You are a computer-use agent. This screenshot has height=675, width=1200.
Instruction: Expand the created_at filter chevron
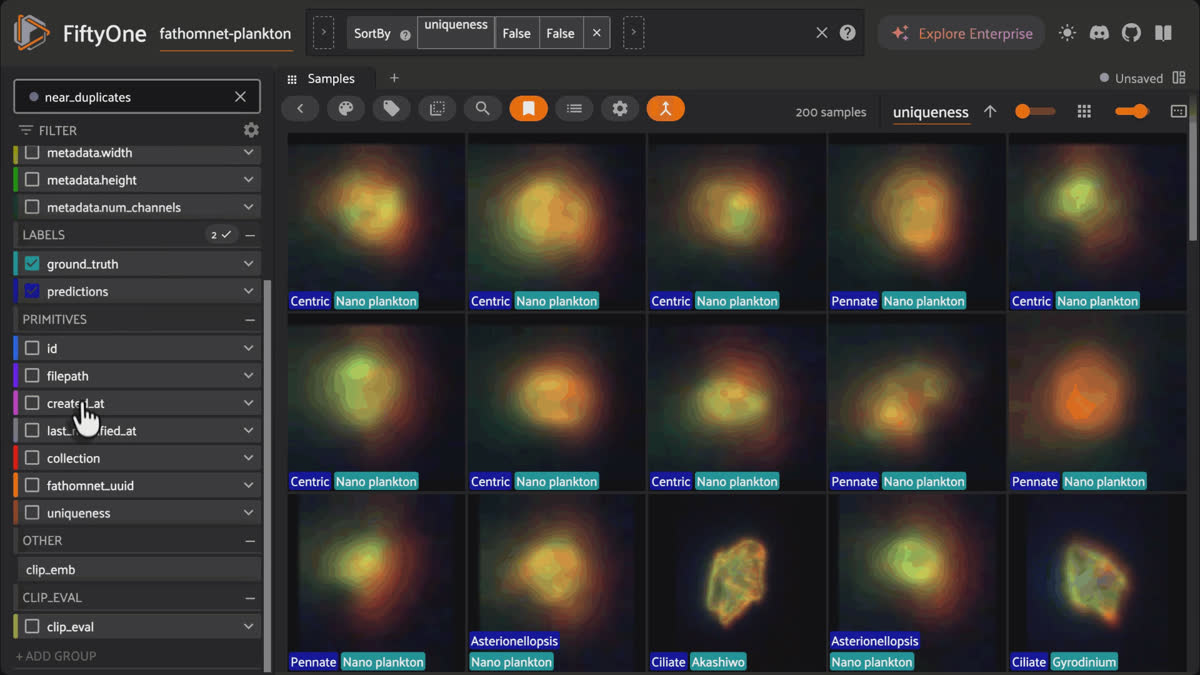248,403
